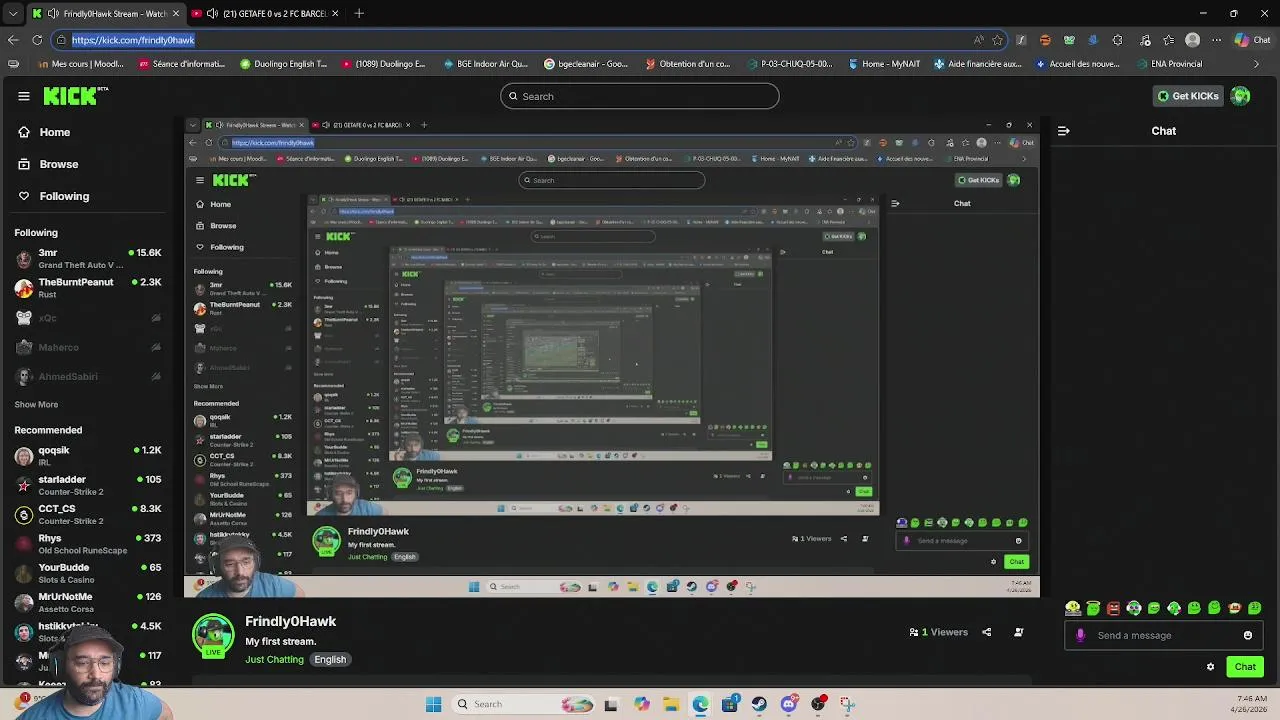Screen dimensions: 1280x720
Task: Reload the page in browser toolbar
Action: point(37,40)
